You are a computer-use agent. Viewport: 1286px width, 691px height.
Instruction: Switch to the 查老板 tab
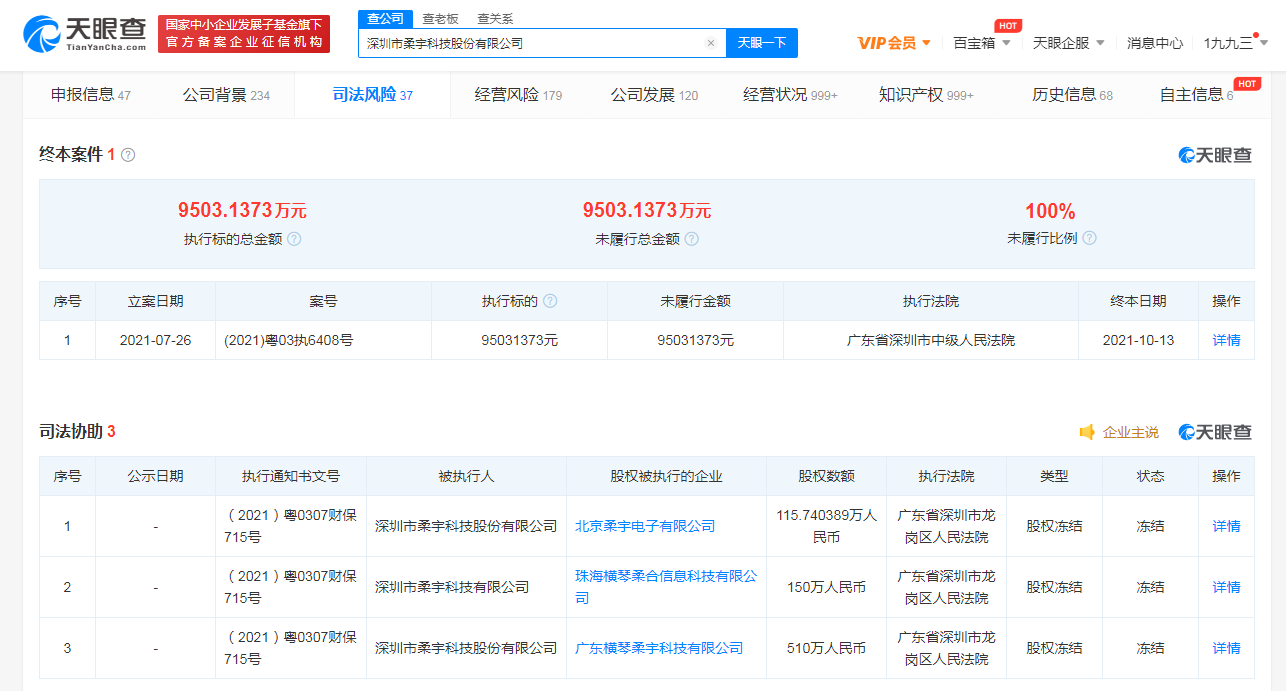[440, 18]
